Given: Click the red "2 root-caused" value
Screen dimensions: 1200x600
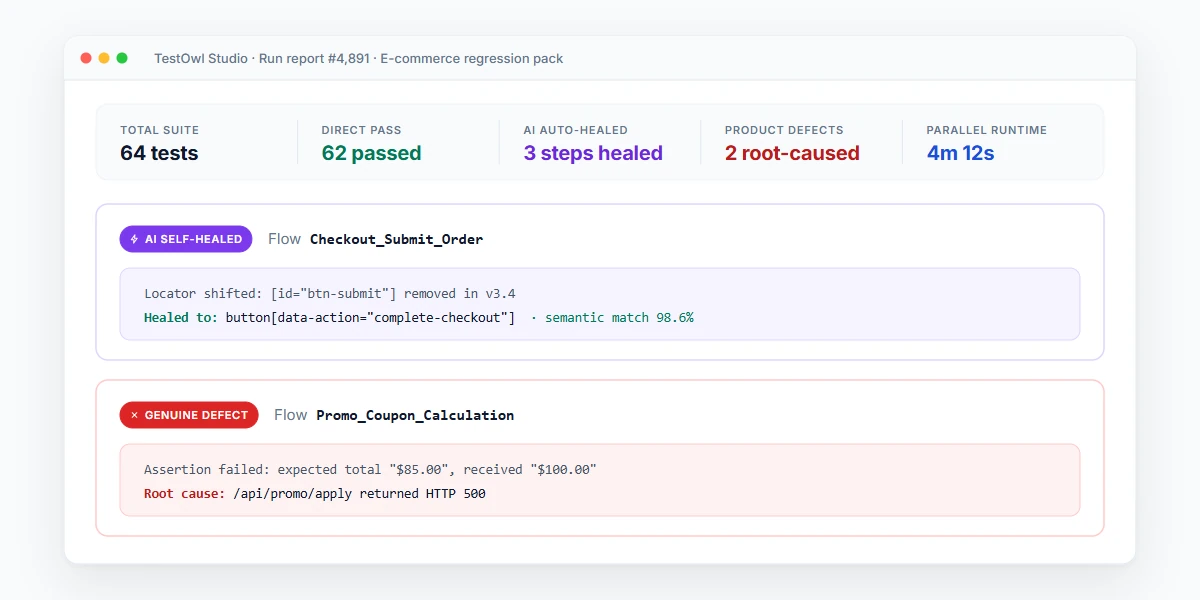Looking at the screenshot, I should coord(792,153).
